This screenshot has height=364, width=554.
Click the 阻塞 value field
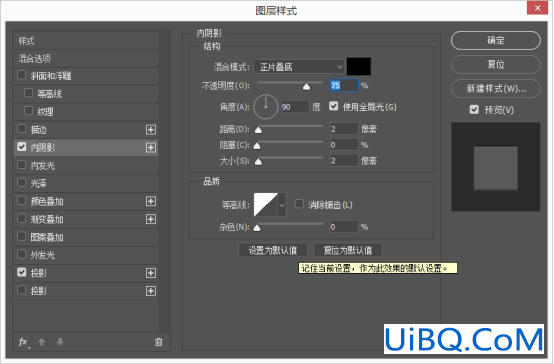pyautogui.click(x=344, y=145)
